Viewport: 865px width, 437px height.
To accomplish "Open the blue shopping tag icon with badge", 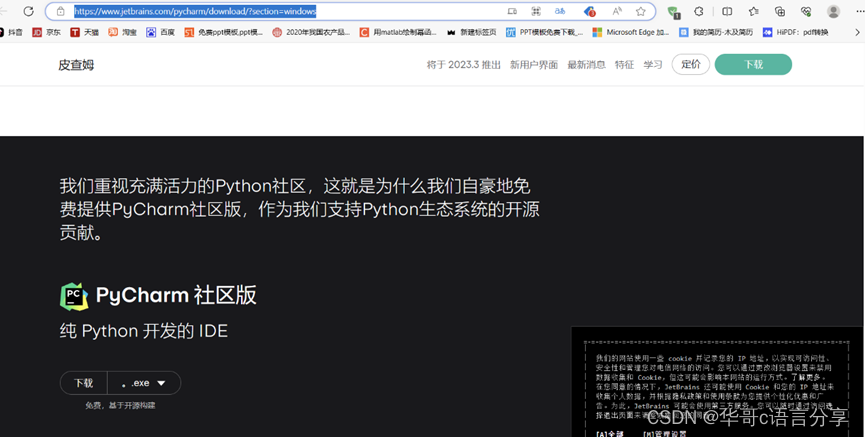I will coord(589,11).
